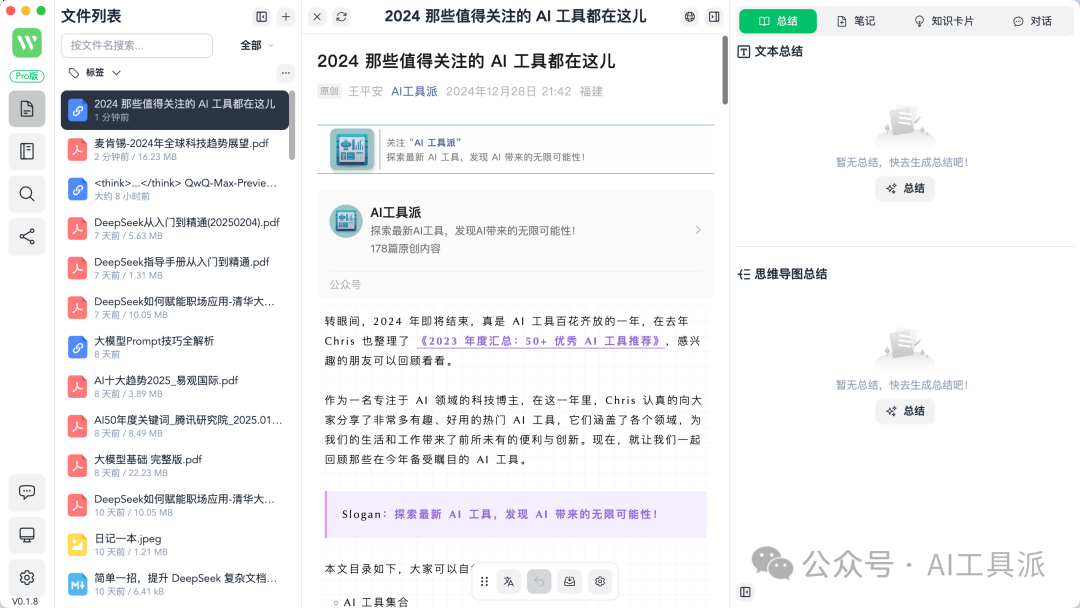Generate mind map summary 总结 button
1080x608 pixels.
coord(905,411)
